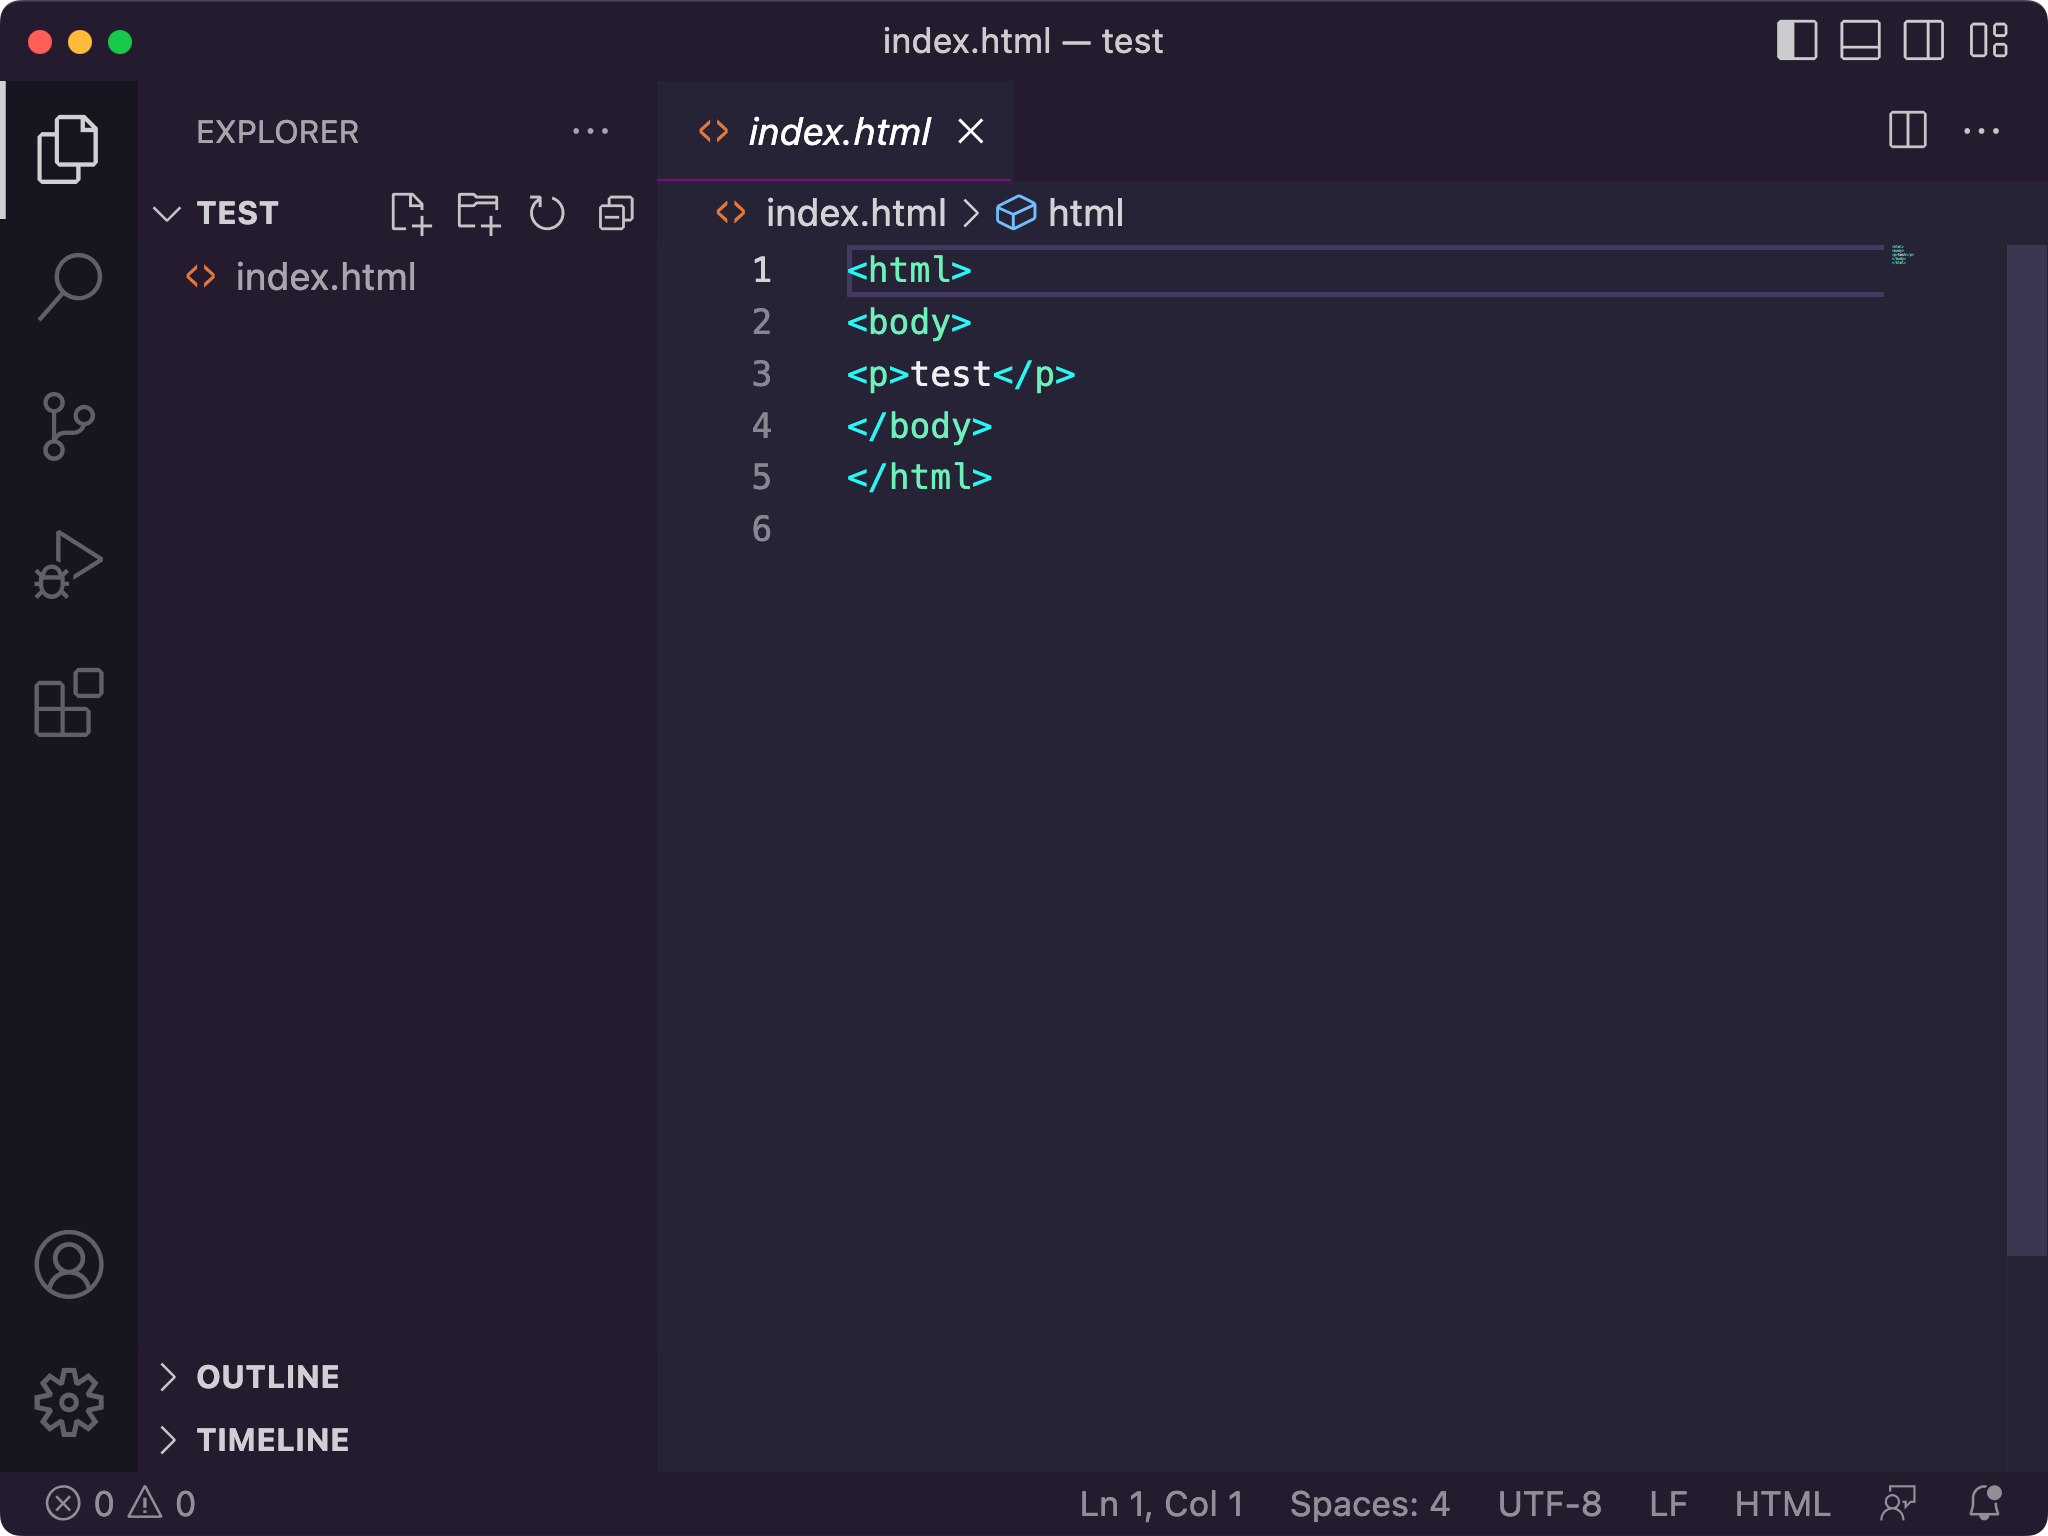The width and height of the screenshot is (2048, 1536).
Task: Select index.html in the Explorer
Action: click(325, 276)
